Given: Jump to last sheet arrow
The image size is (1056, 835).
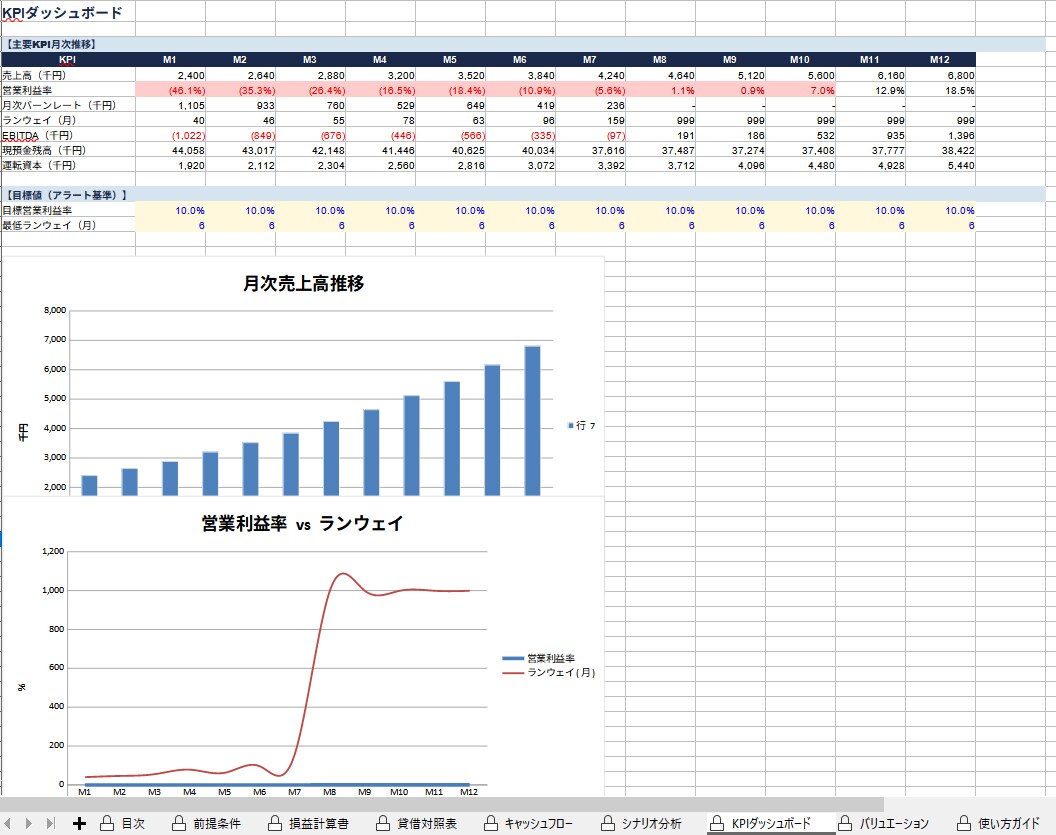Looking at the screenshot, I should click(x=51, y=823).
